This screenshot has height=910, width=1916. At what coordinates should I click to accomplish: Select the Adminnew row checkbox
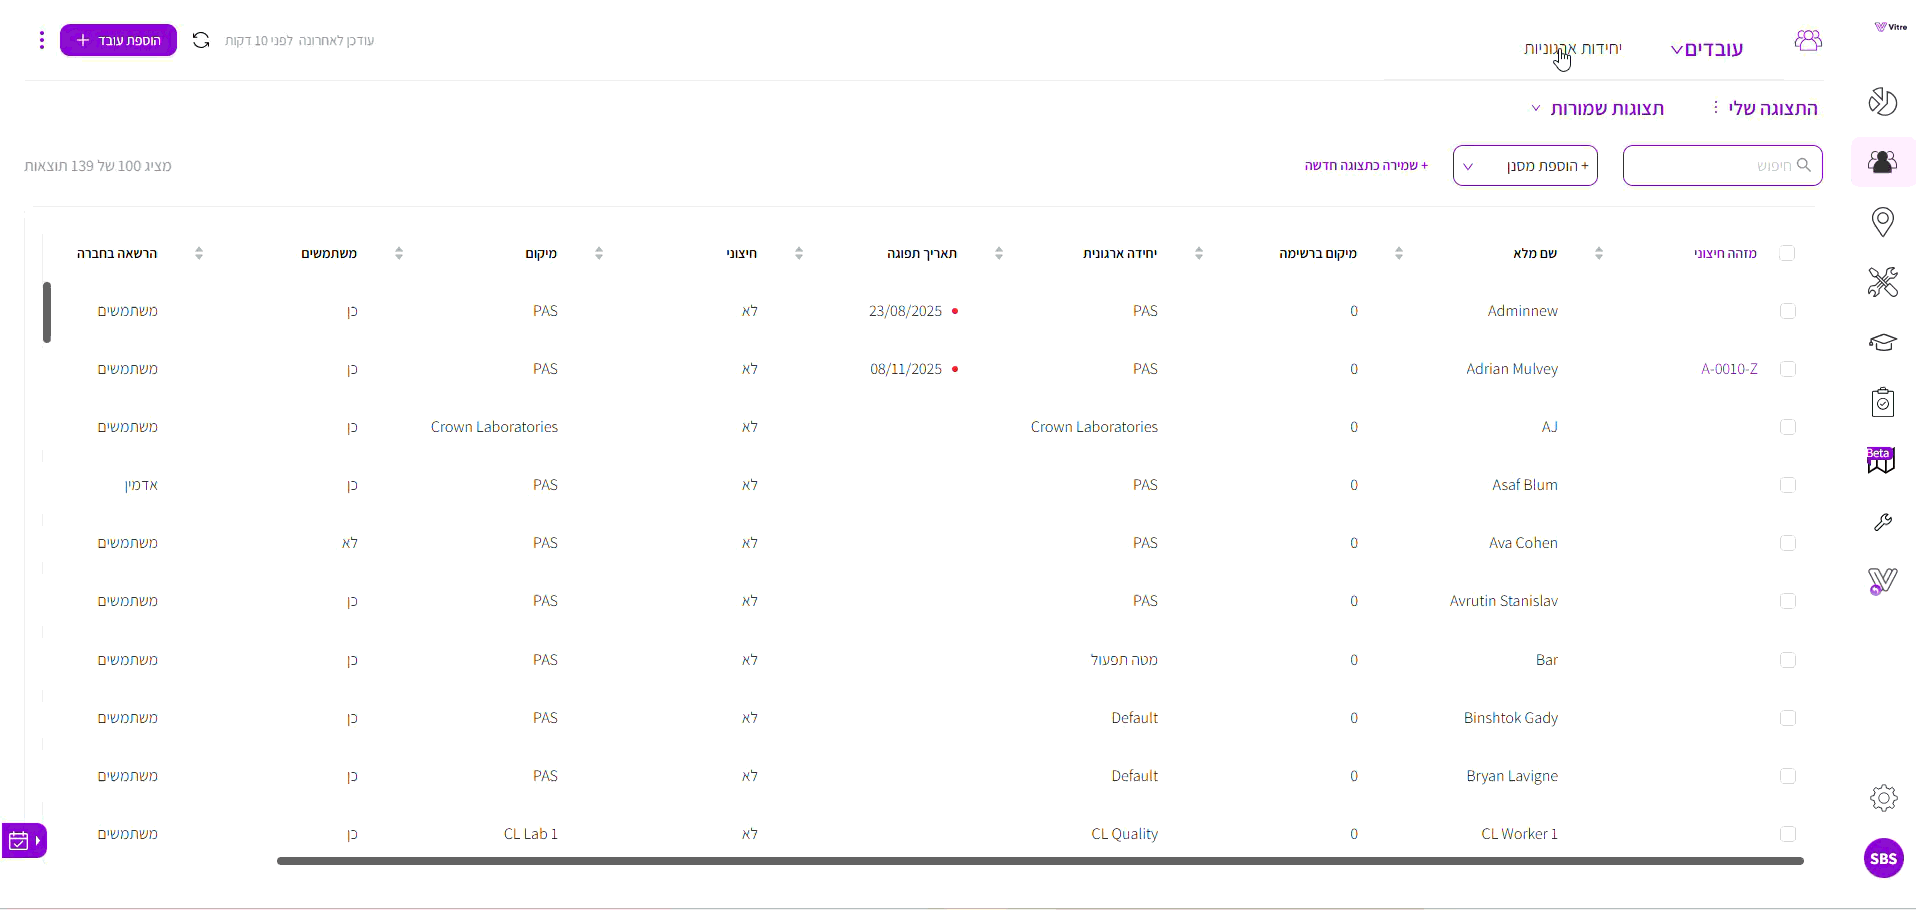1788,311
